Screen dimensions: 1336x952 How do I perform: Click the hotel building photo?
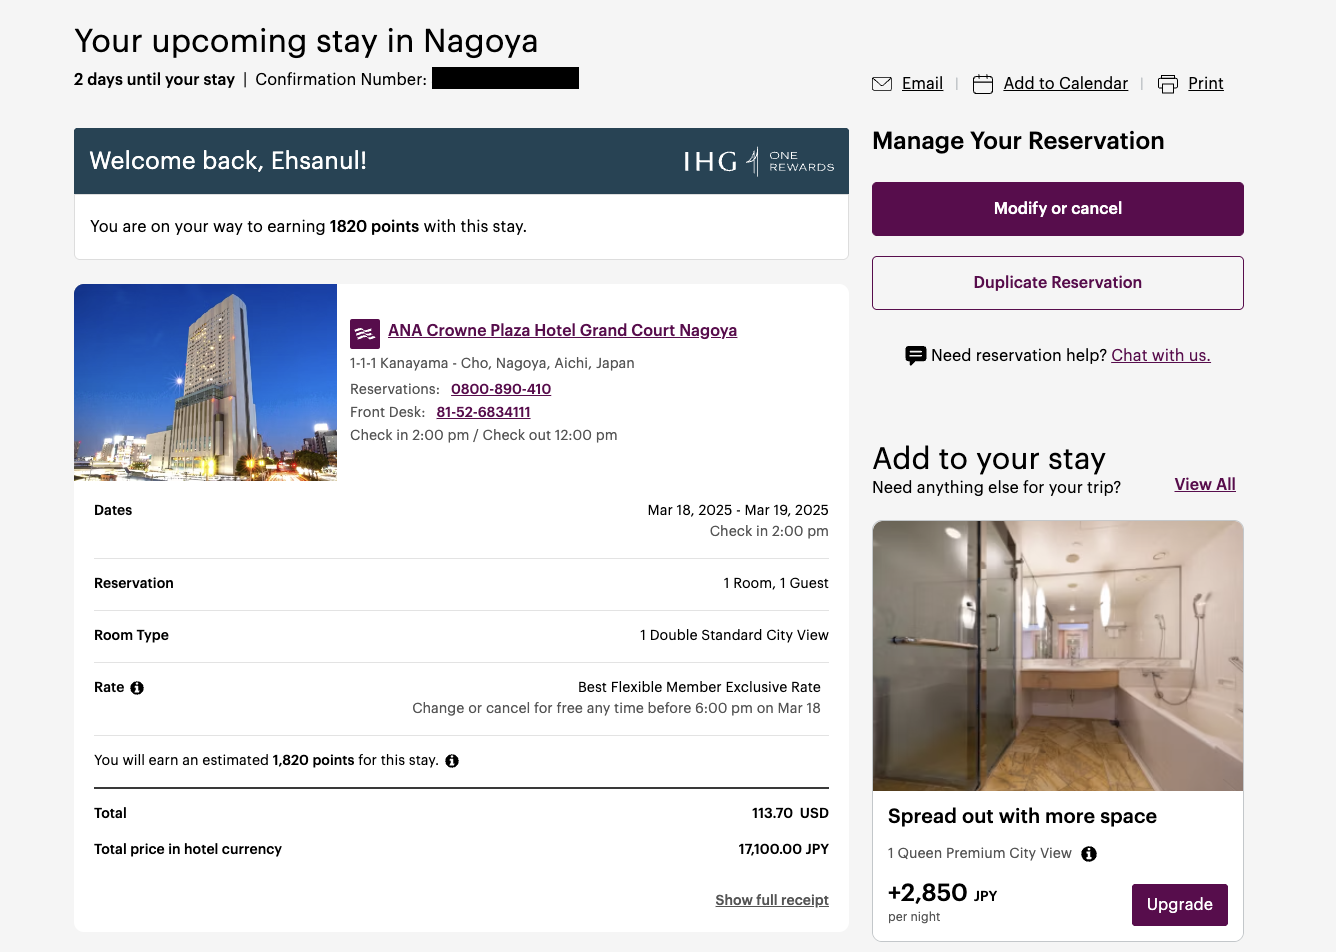tap(205, 382)
